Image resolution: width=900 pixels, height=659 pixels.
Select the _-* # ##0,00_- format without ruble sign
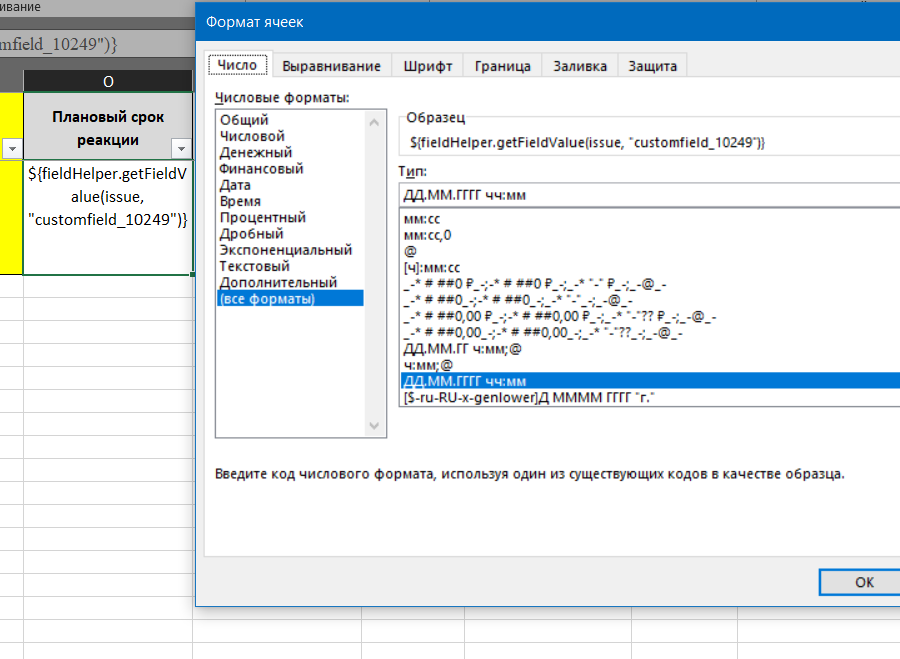point(650,332)
